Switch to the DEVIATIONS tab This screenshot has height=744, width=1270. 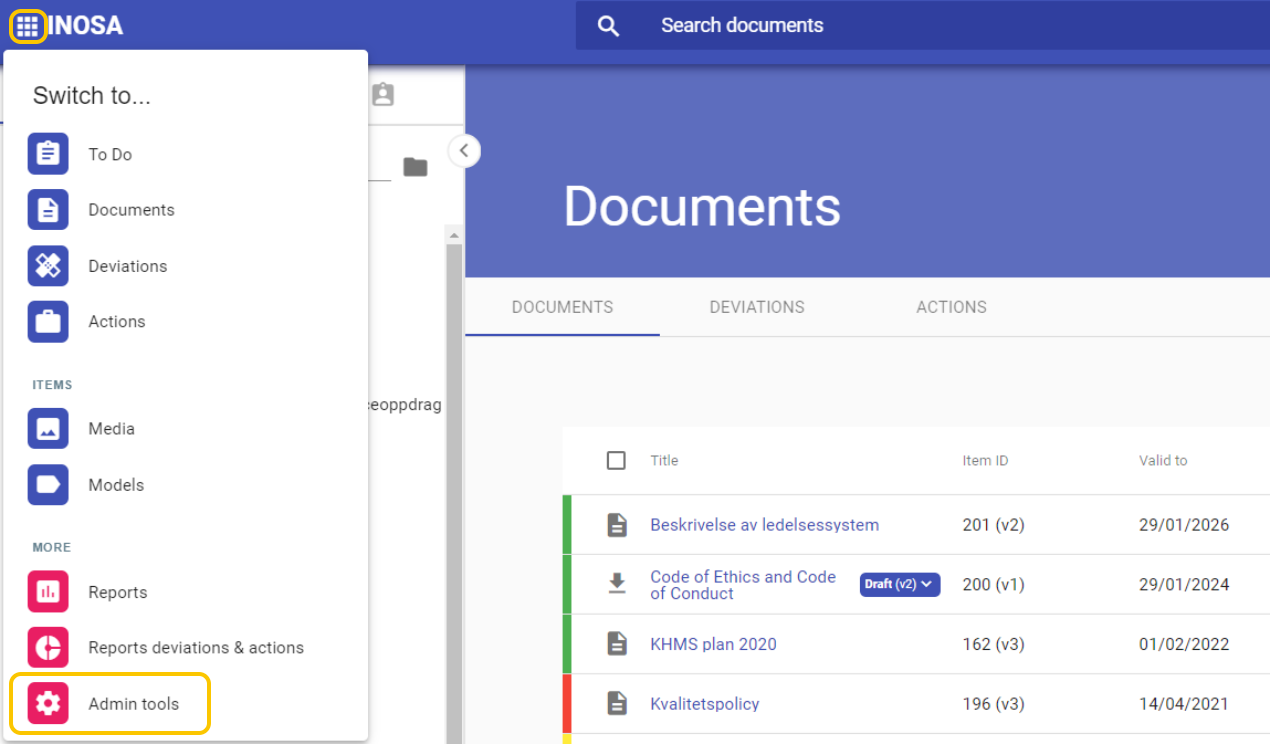click(757, 307)
